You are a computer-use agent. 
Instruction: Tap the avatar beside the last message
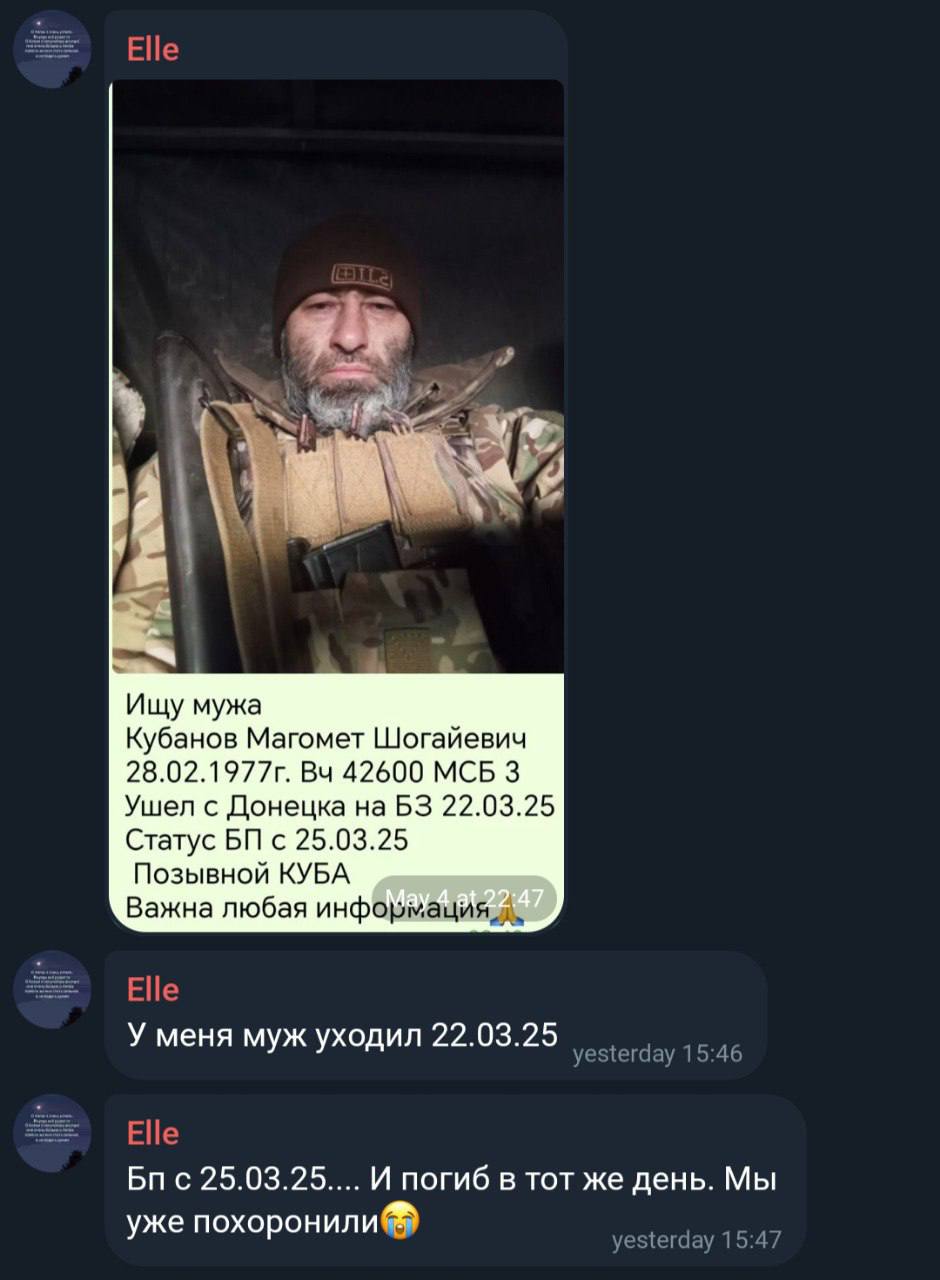pyautogui.click(x=52, y=1133)
